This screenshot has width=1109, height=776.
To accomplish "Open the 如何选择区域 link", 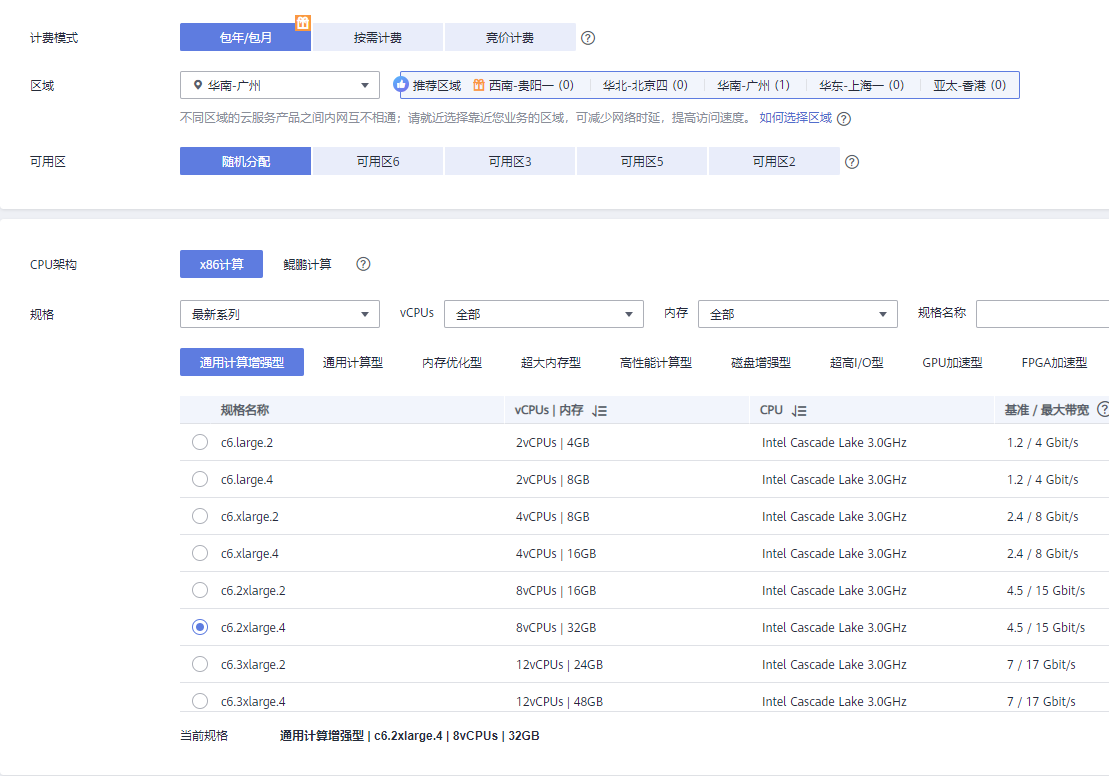I will 795,117.
